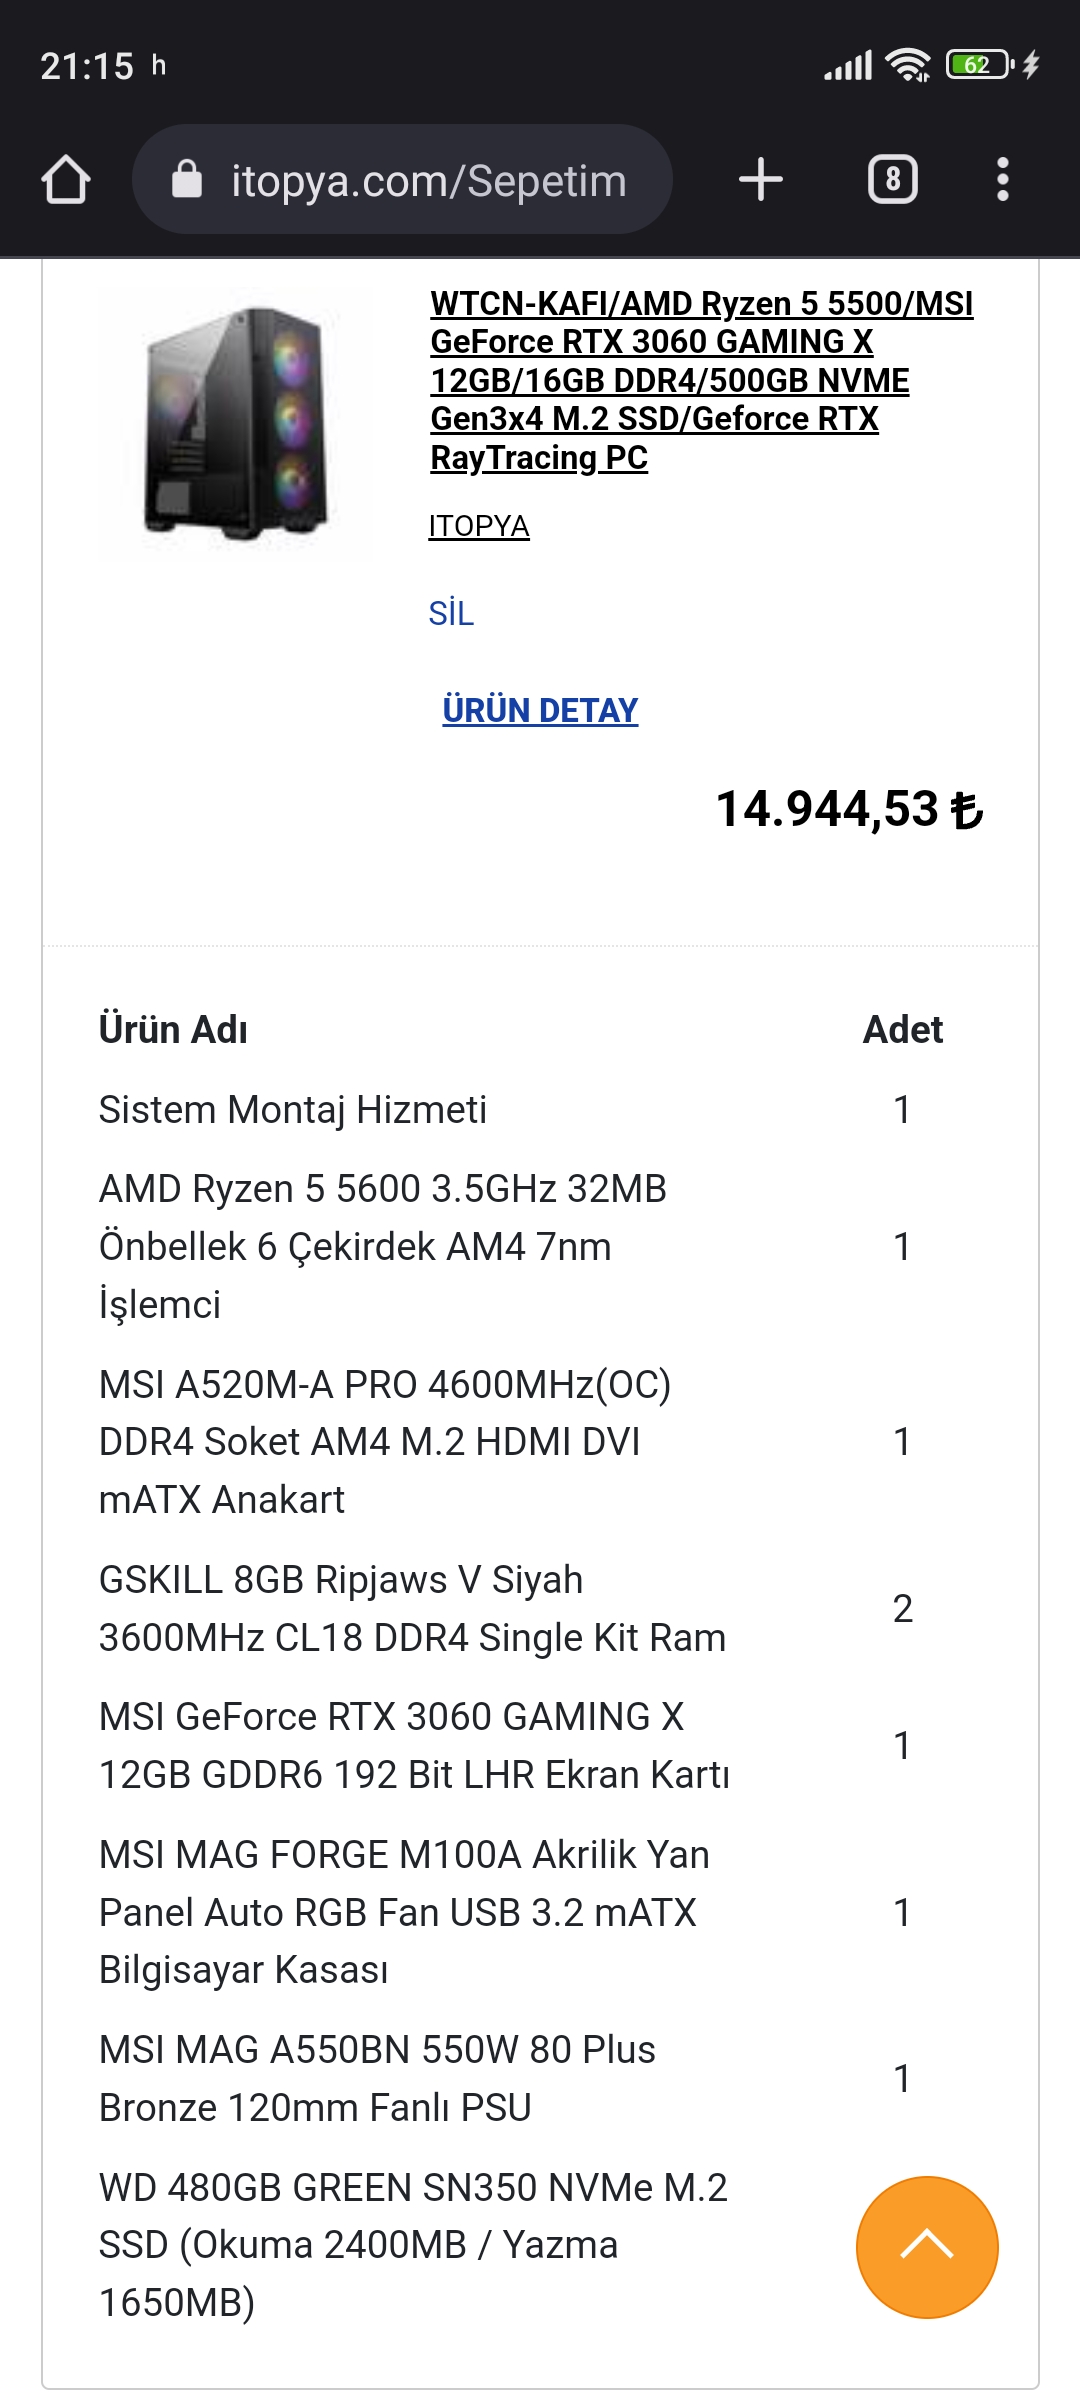Tap the 14.944,53 ₺ price

pos(849,809)
